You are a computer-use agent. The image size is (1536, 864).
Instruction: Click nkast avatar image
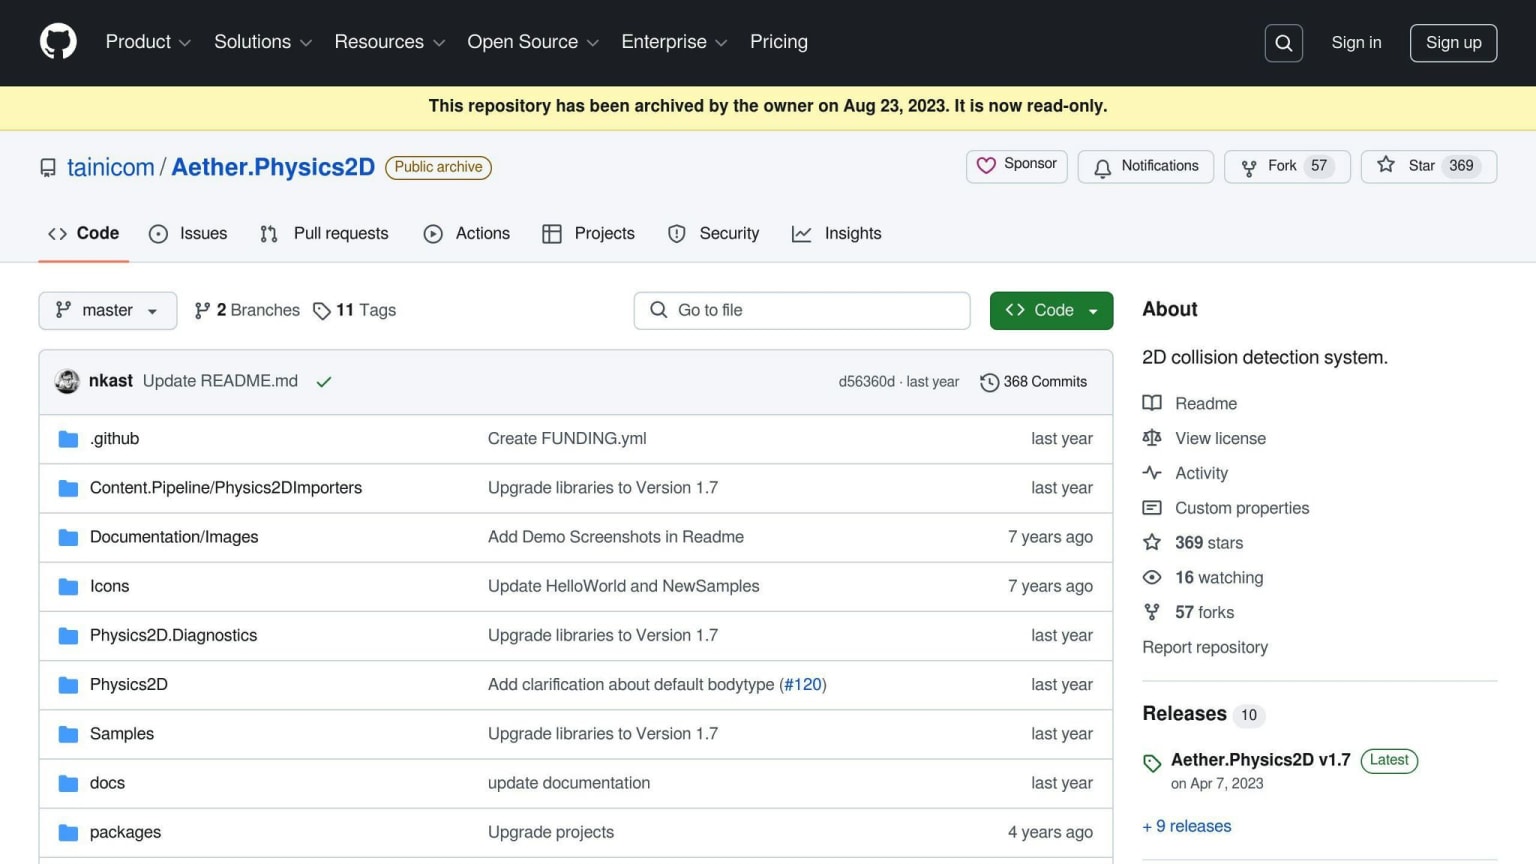[x=67, y=381]
